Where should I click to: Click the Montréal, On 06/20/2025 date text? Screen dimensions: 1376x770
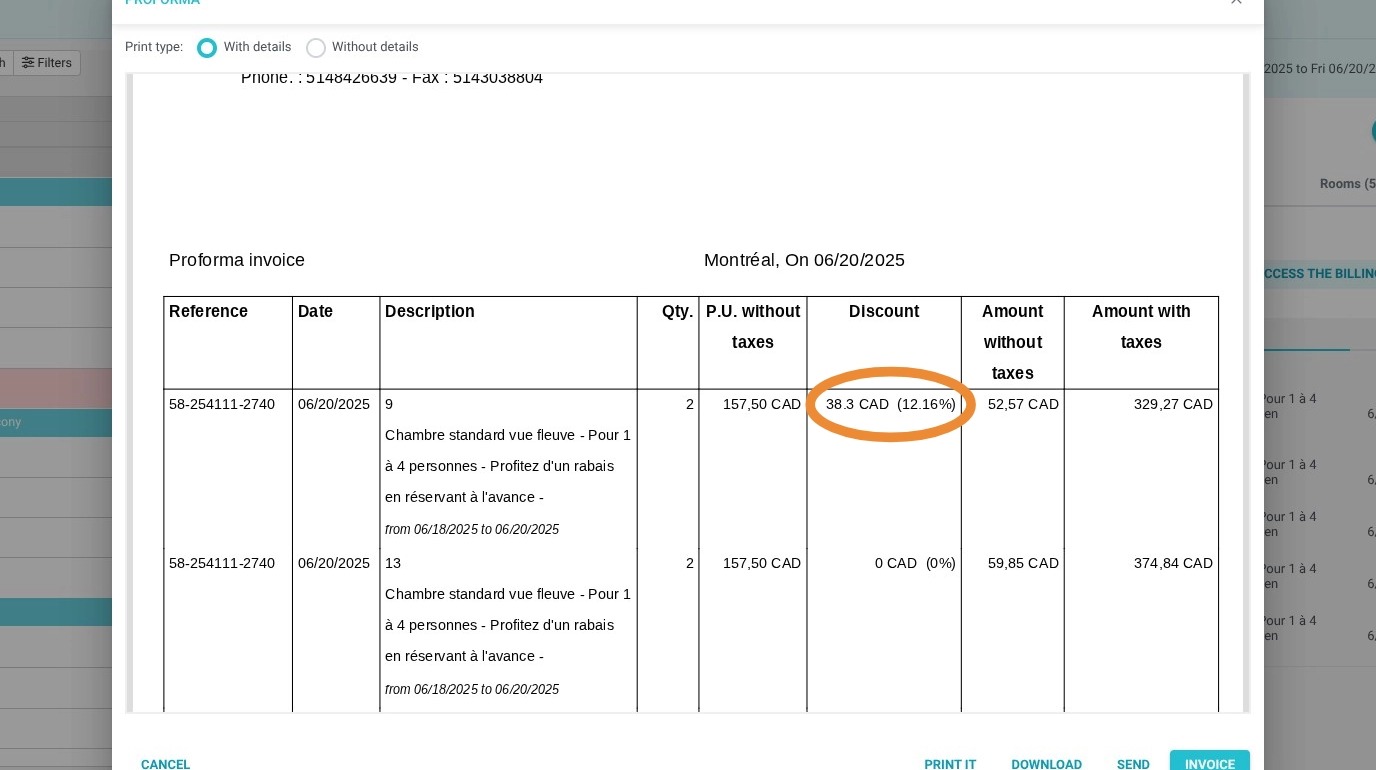pos(804,260)
